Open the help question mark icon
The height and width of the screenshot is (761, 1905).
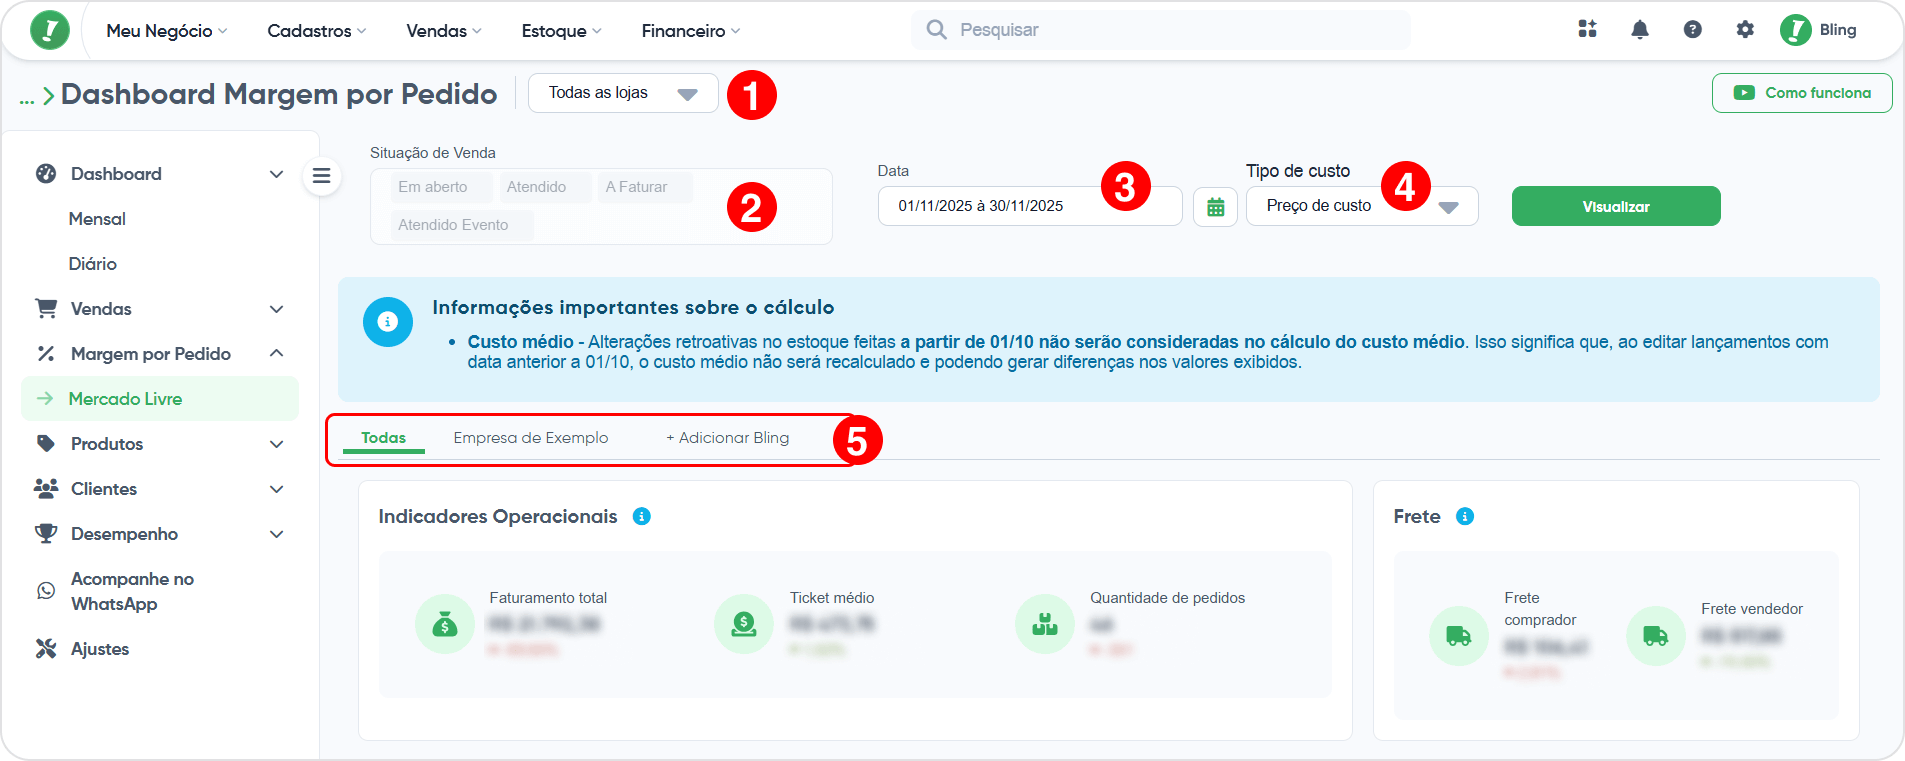pos(1692,30)
